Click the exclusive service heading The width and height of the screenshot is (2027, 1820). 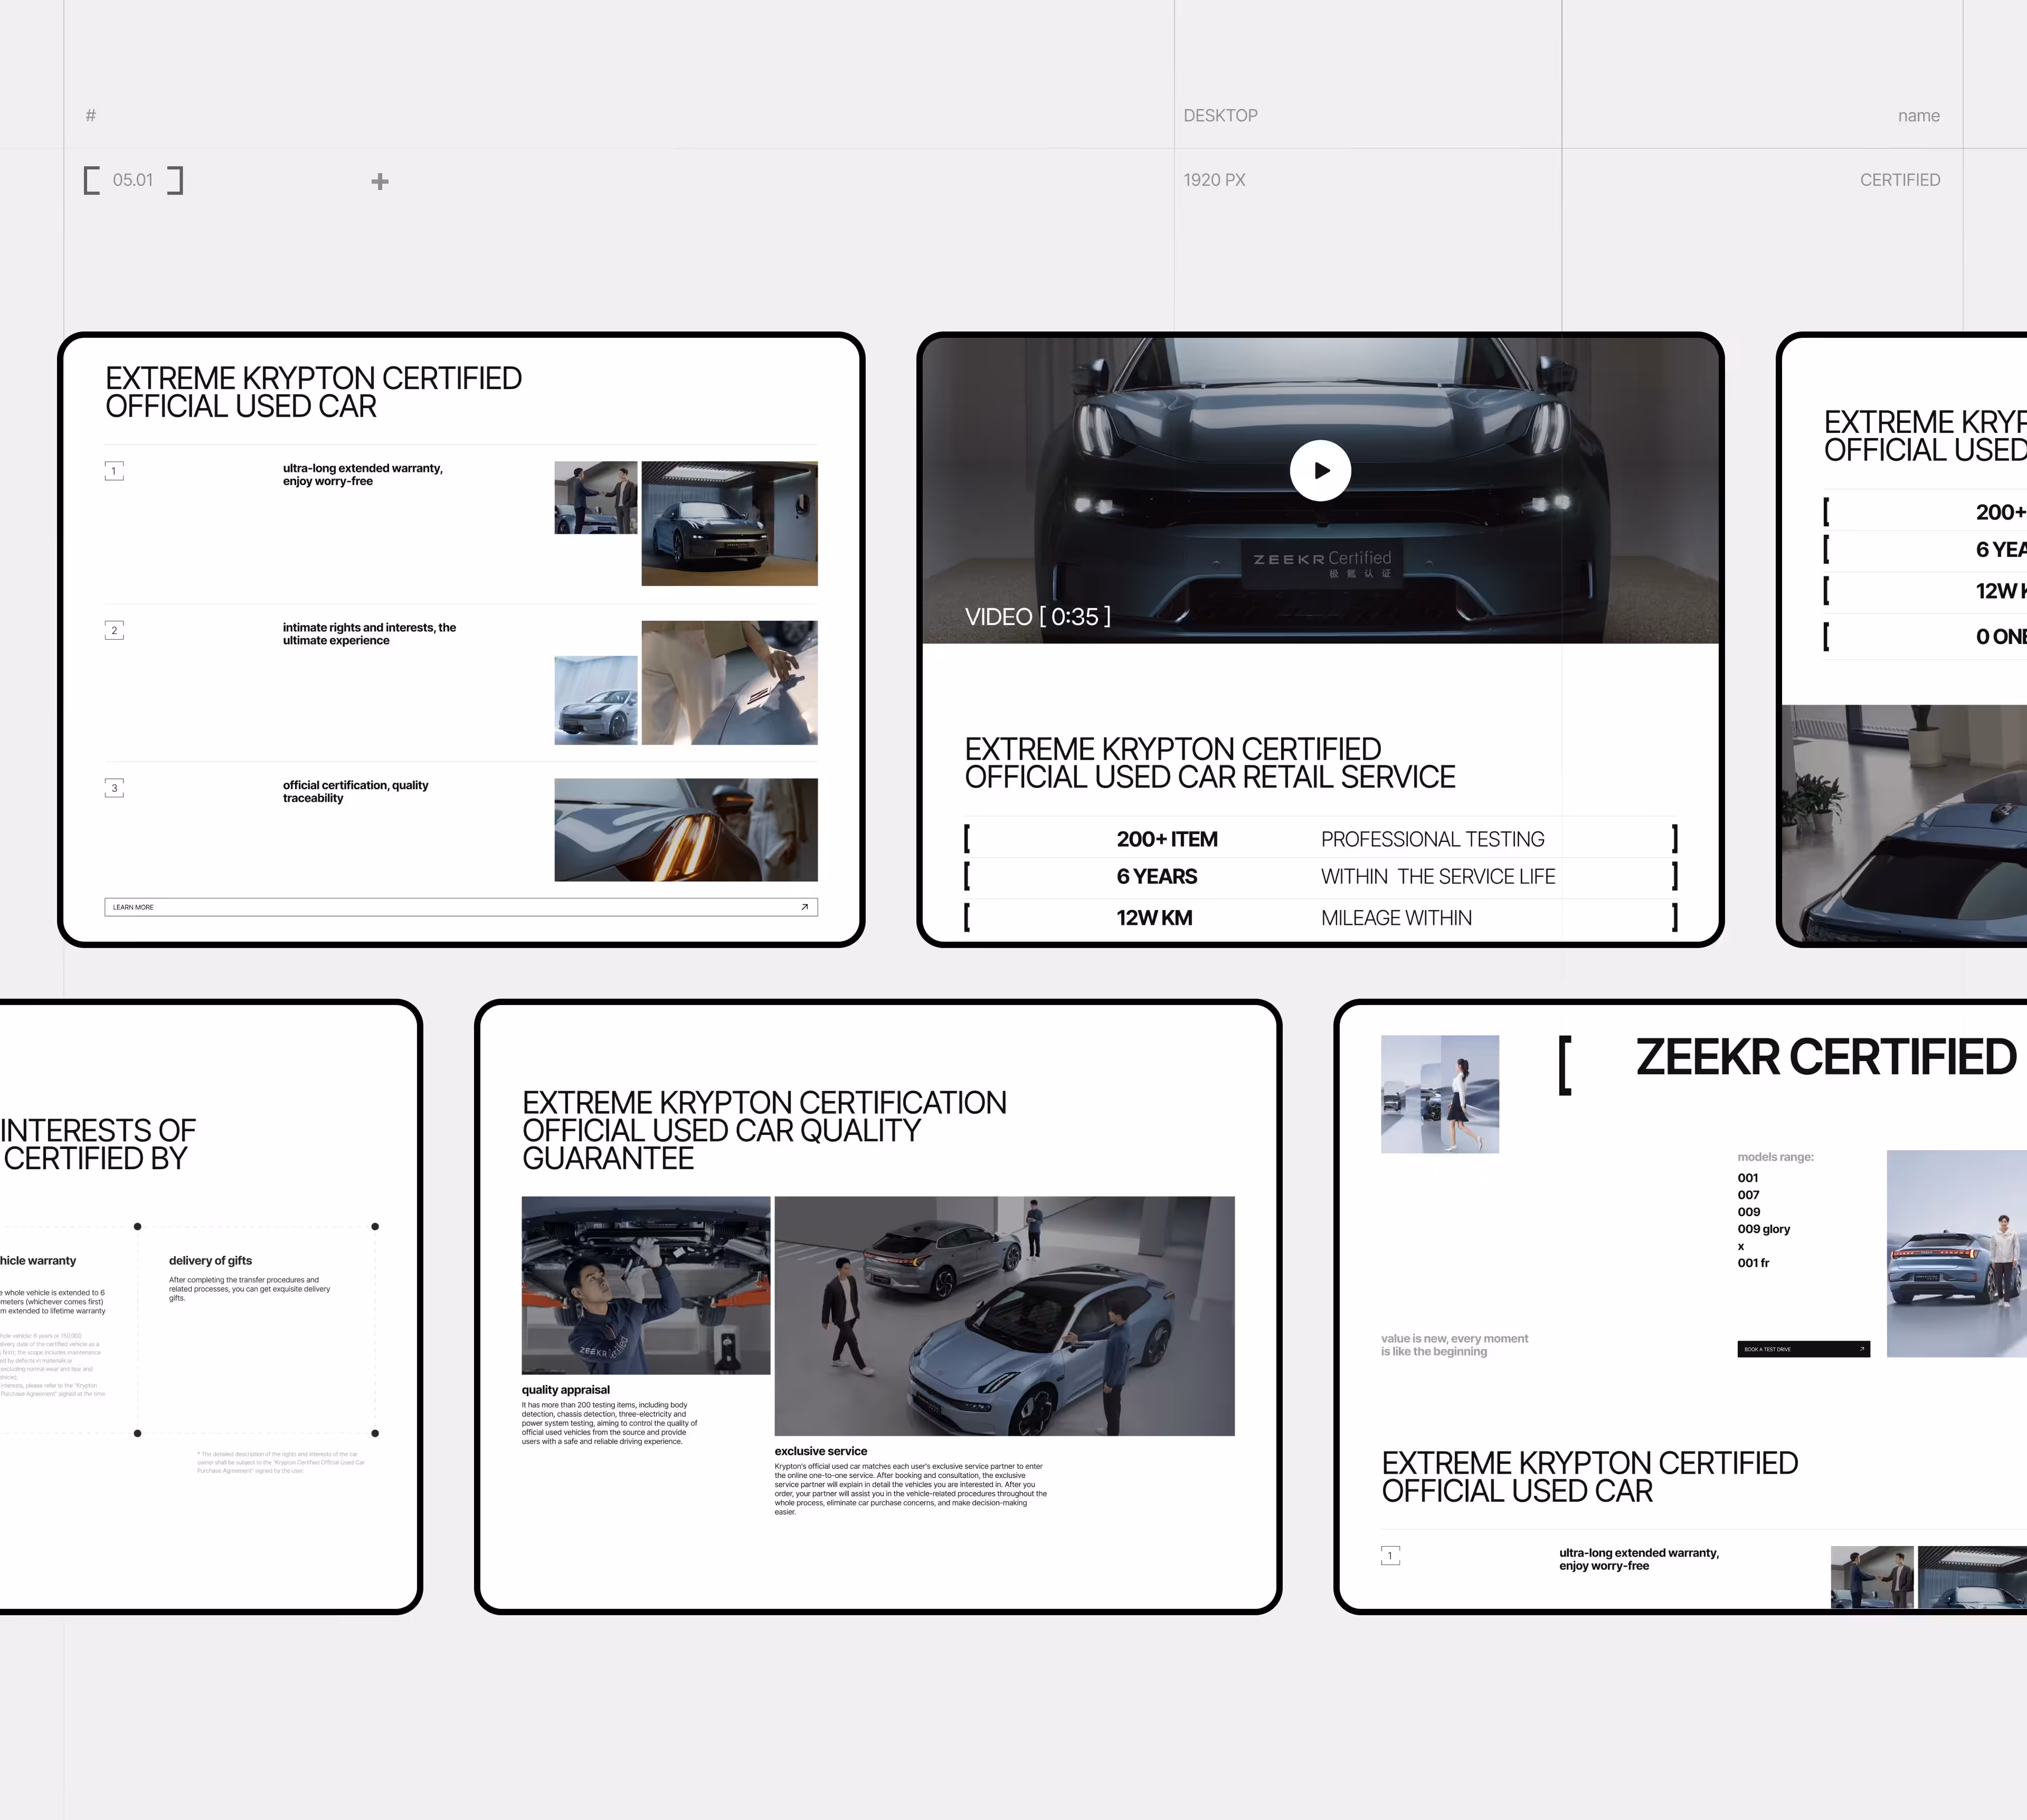coord(820,1451)
